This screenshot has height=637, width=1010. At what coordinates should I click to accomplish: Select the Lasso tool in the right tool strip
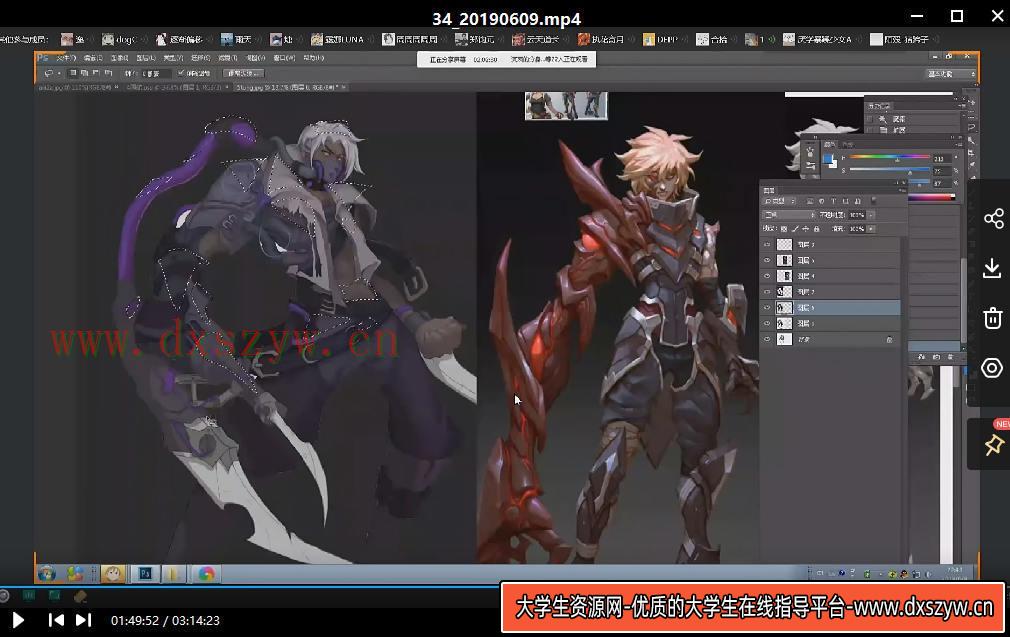coord(971,128)
